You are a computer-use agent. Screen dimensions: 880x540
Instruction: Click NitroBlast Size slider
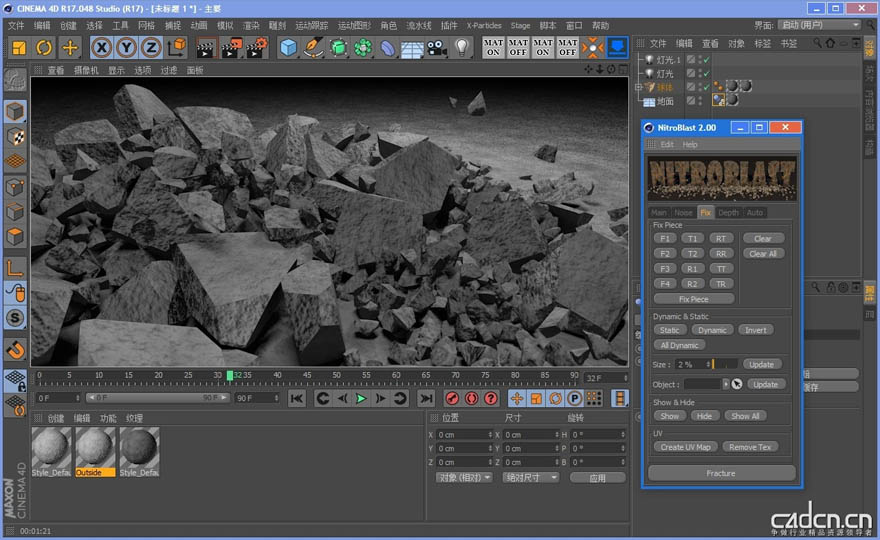725,364
